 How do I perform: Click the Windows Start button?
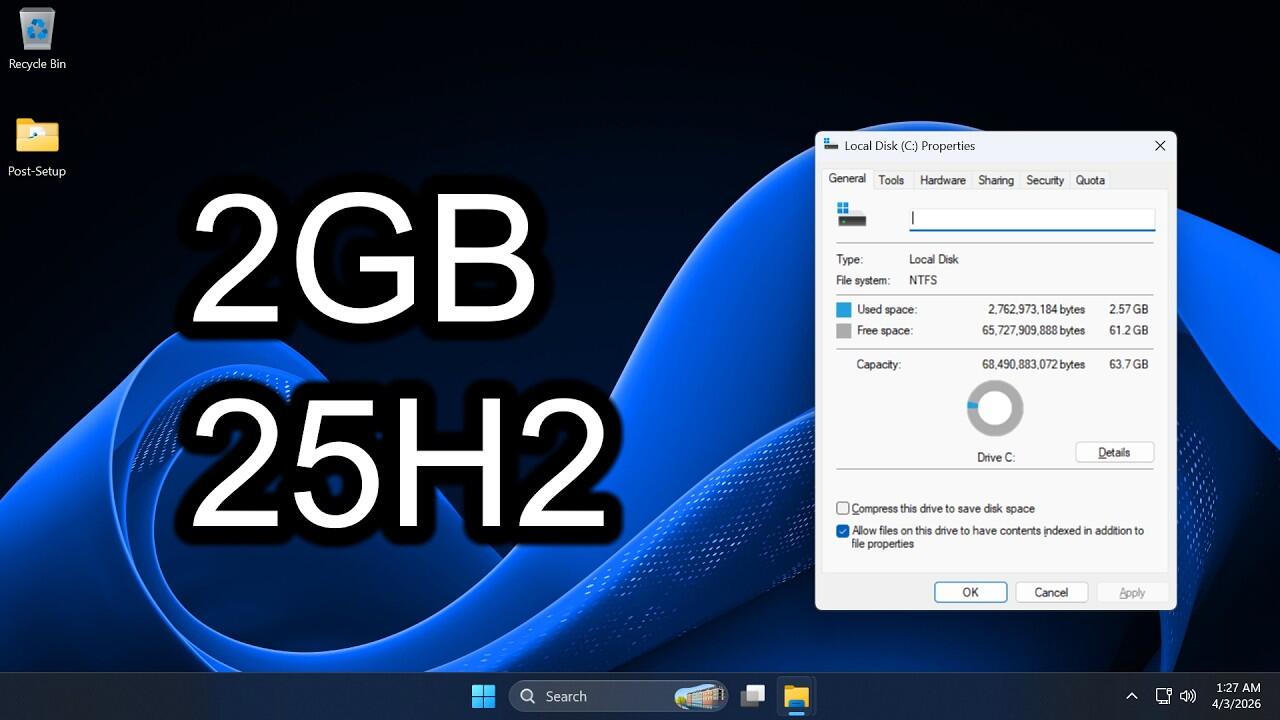click(x=483, y=696)
